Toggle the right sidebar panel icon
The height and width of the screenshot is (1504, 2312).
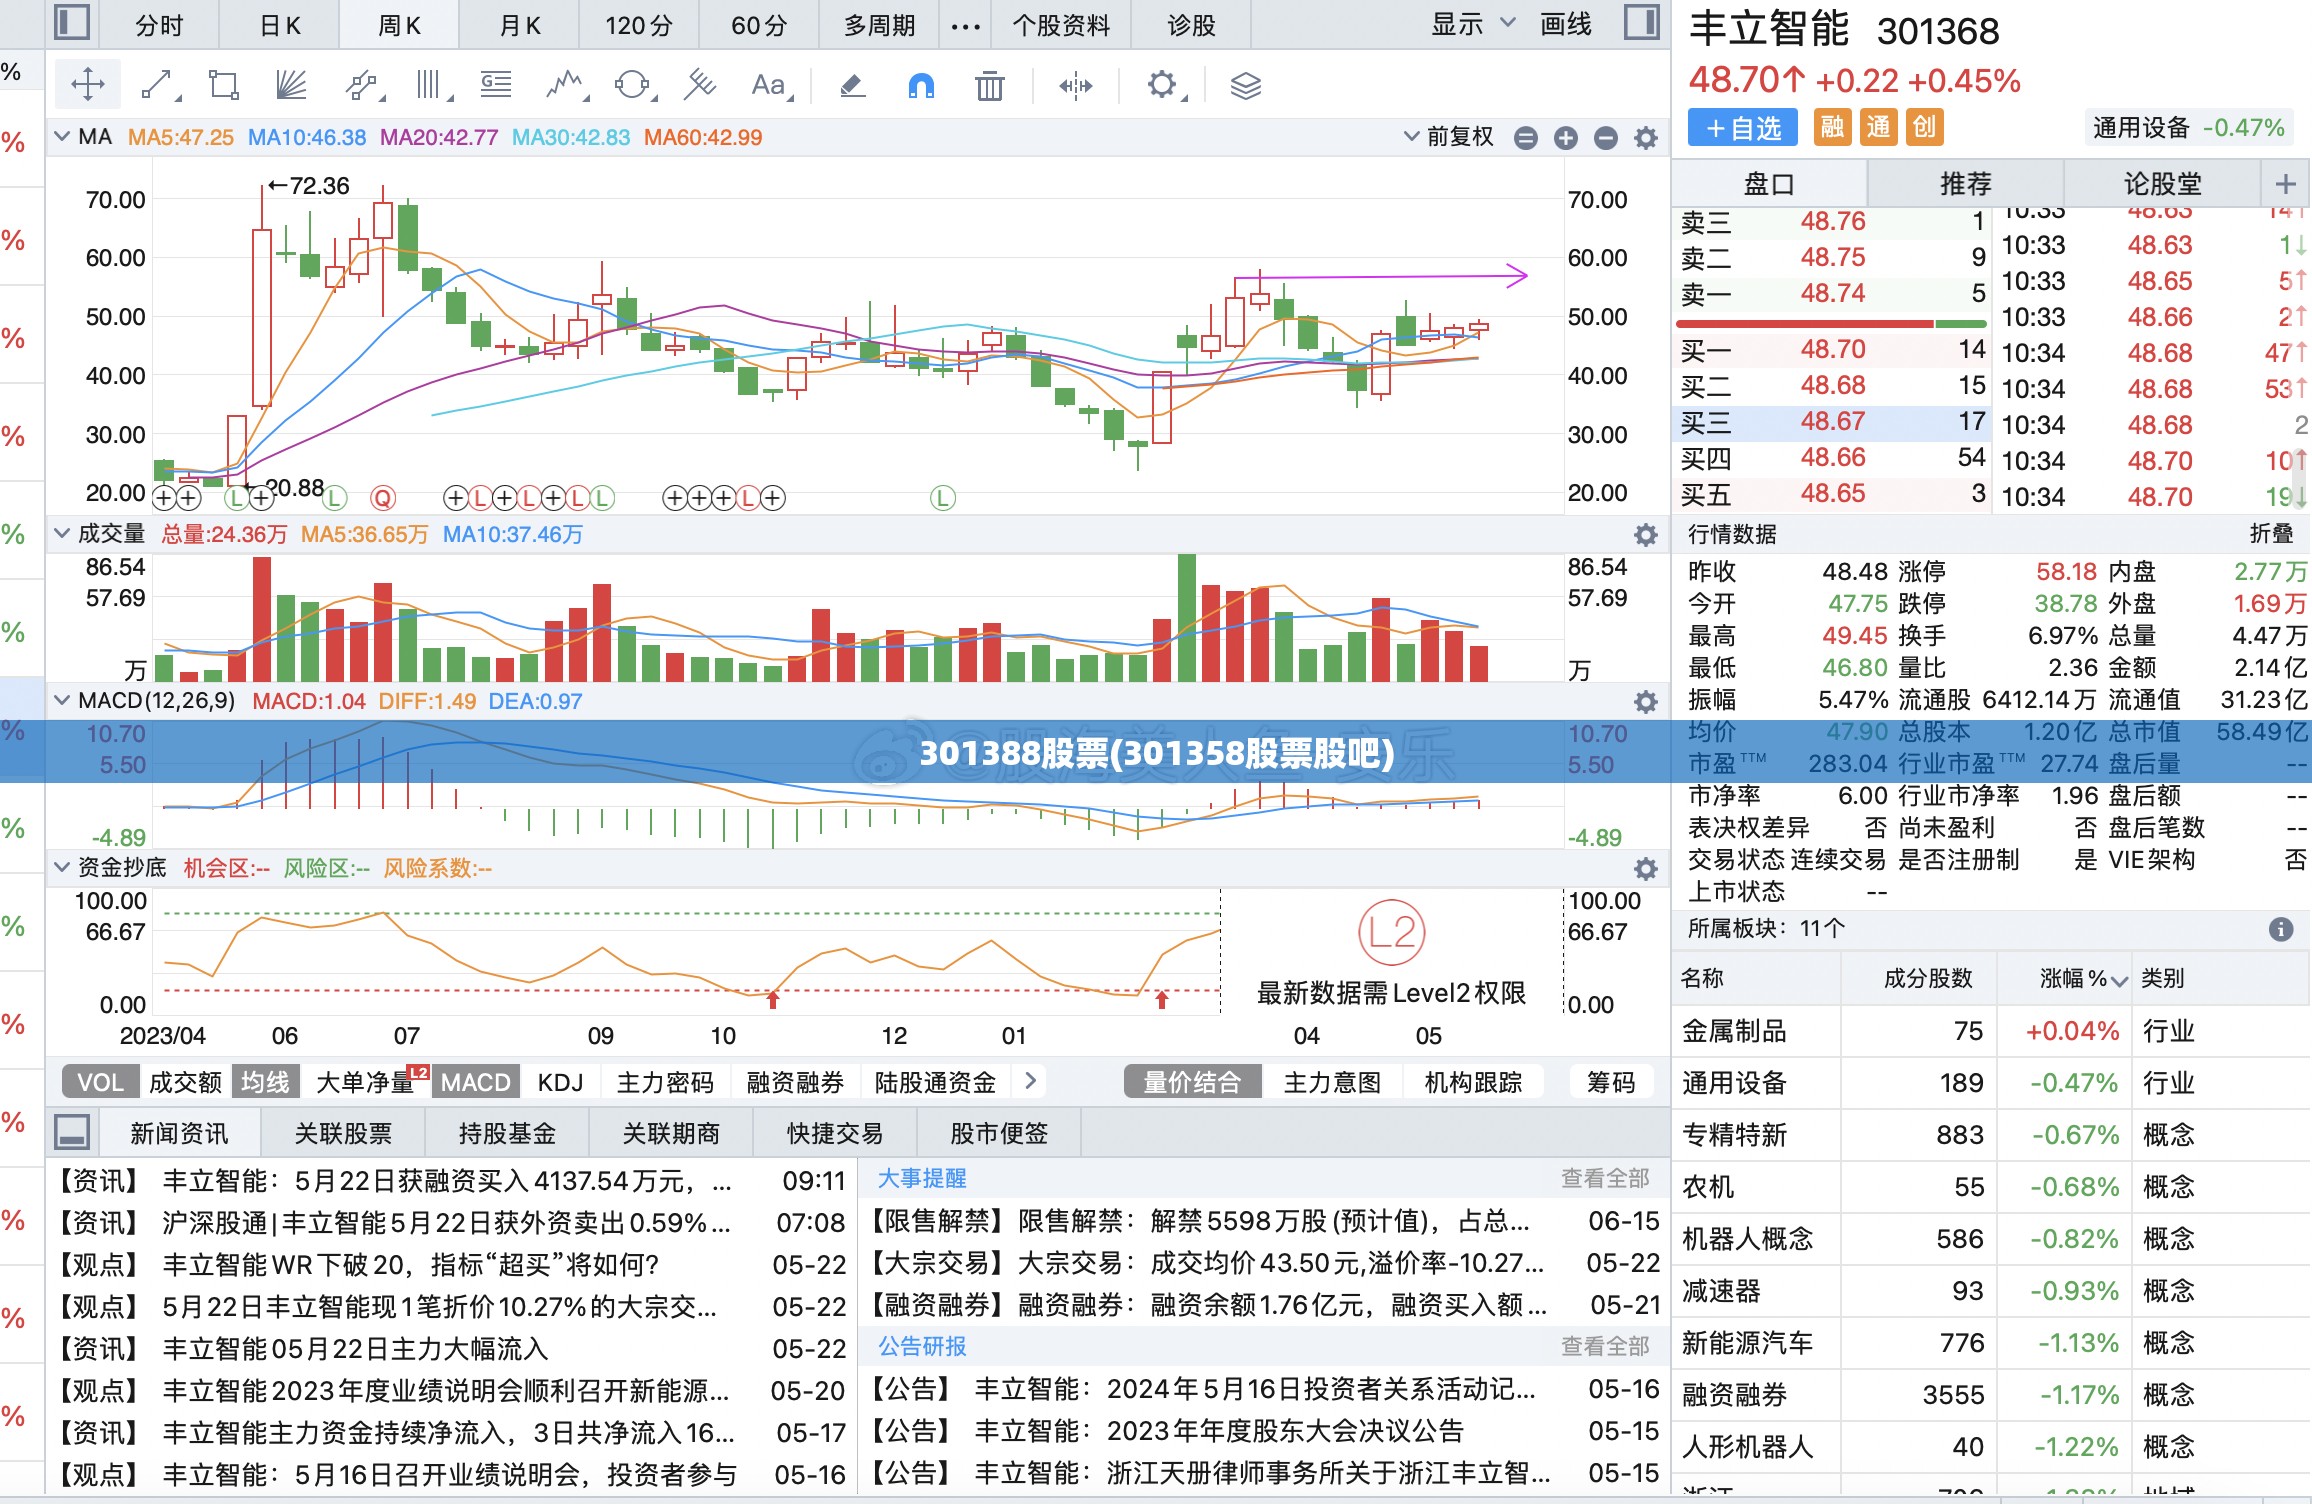(x=1642, y=23)
